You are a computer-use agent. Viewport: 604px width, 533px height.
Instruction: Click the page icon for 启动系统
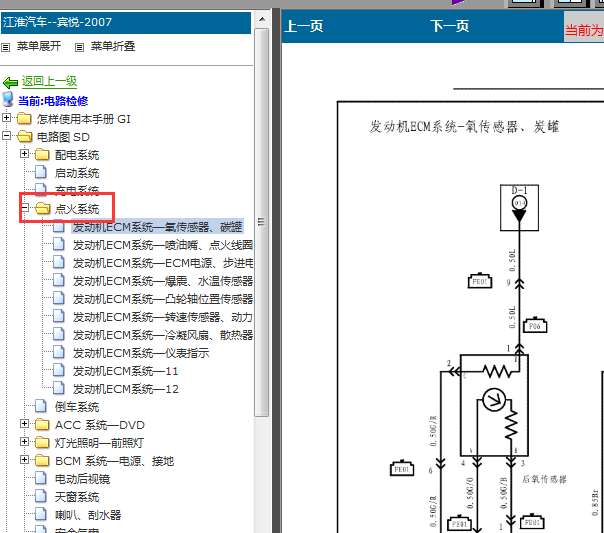(x=41, y=172)
